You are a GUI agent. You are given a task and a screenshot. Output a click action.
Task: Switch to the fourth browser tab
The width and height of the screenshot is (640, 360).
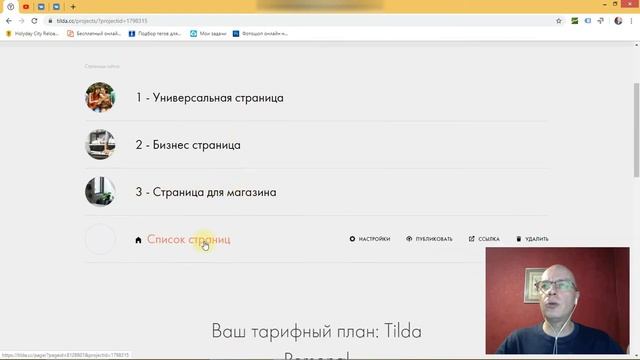(56, 7)
